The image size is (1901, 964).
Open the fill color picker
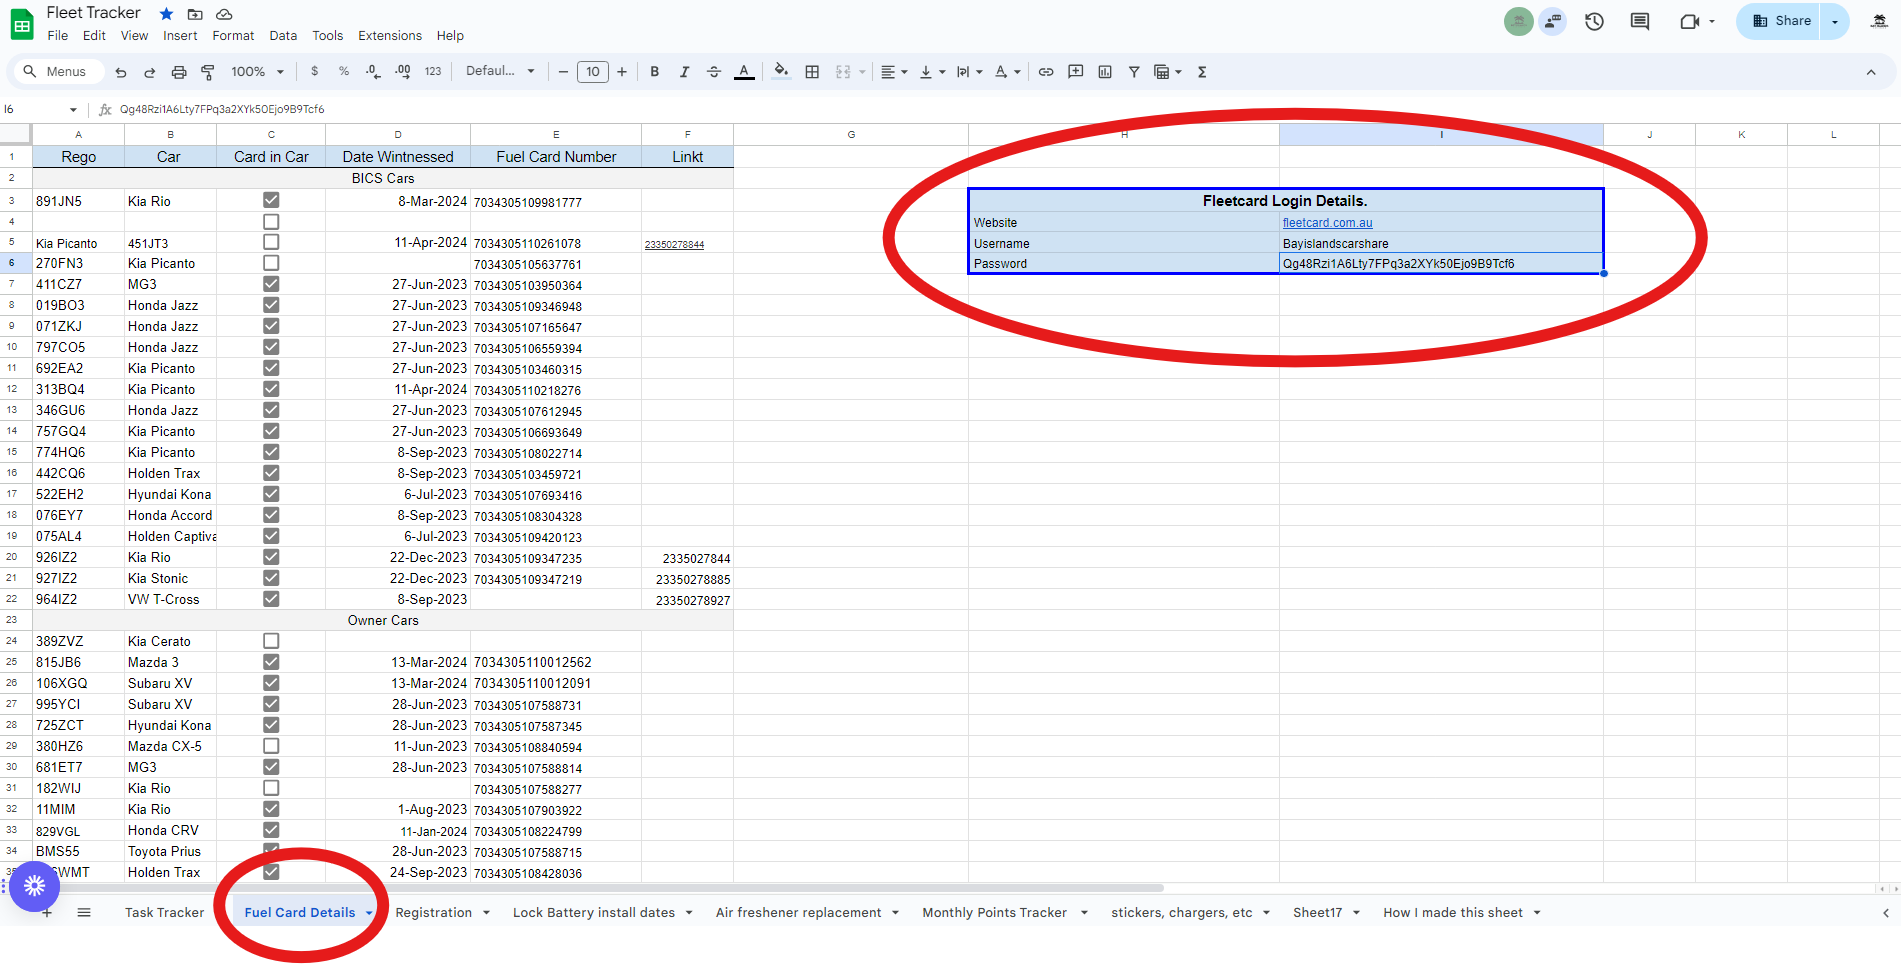click(x=782, y=72)
